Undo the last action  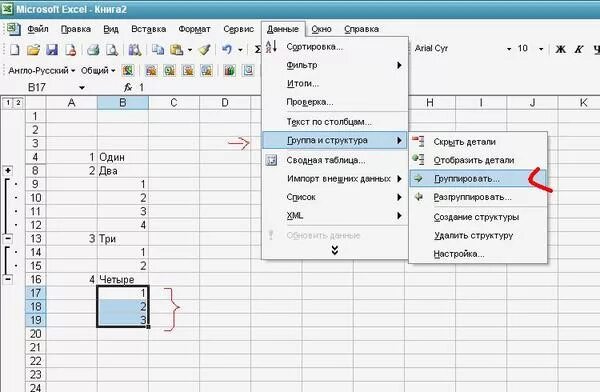tap(227, 49)
